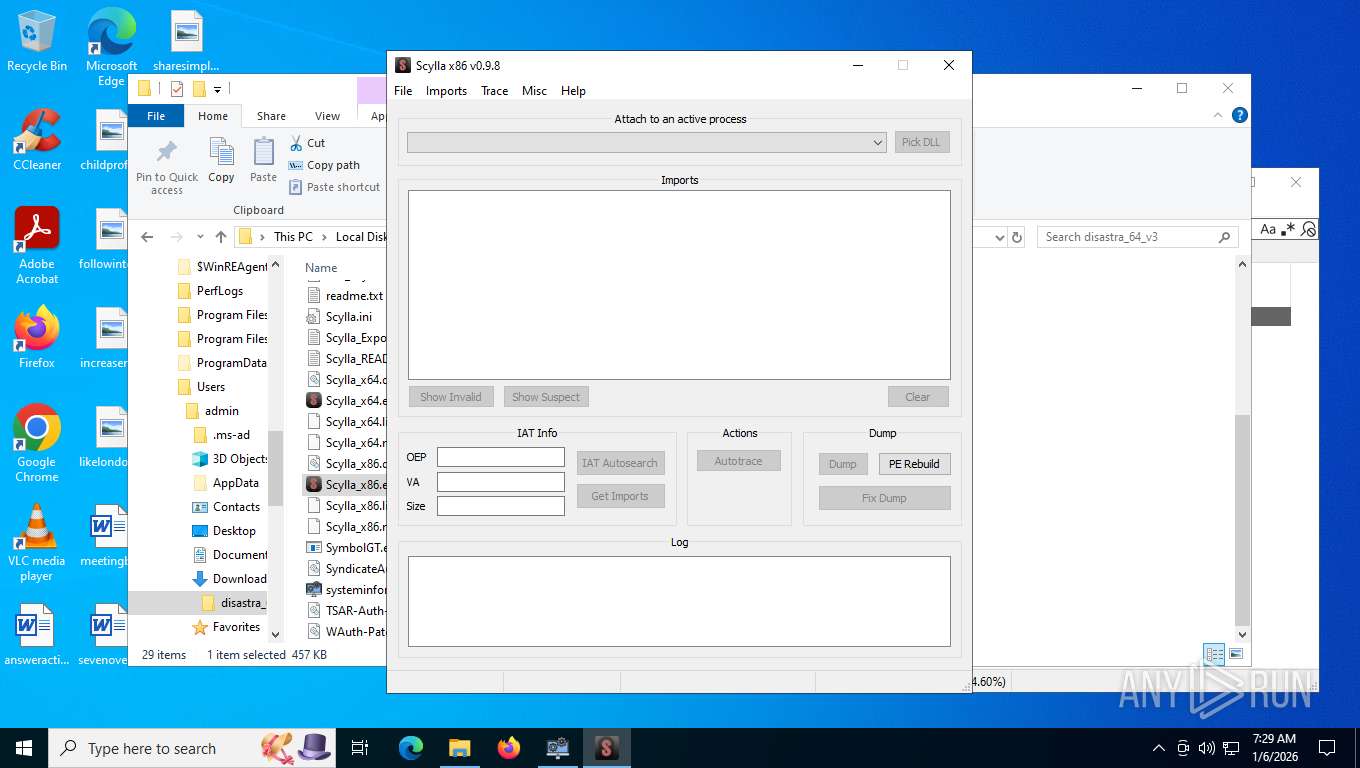Click the PE Rebuild button

tap(914, 464)
